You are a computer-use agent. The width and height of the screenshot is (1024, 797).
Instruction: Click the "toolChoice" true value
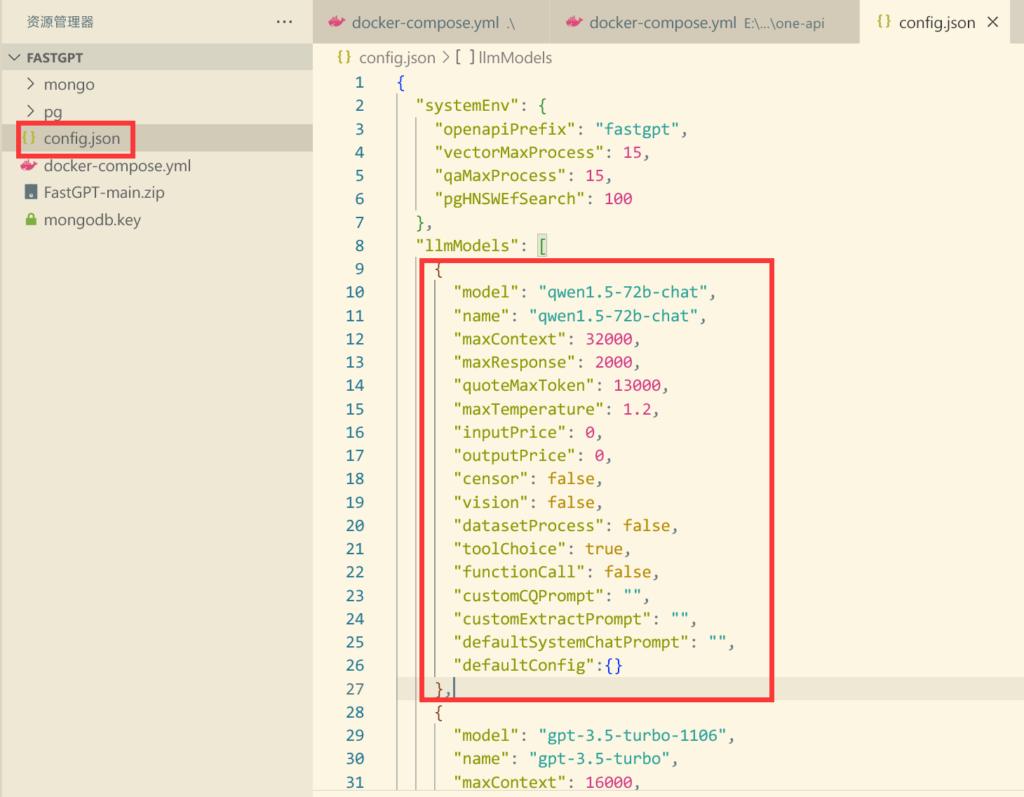[603, 549]
